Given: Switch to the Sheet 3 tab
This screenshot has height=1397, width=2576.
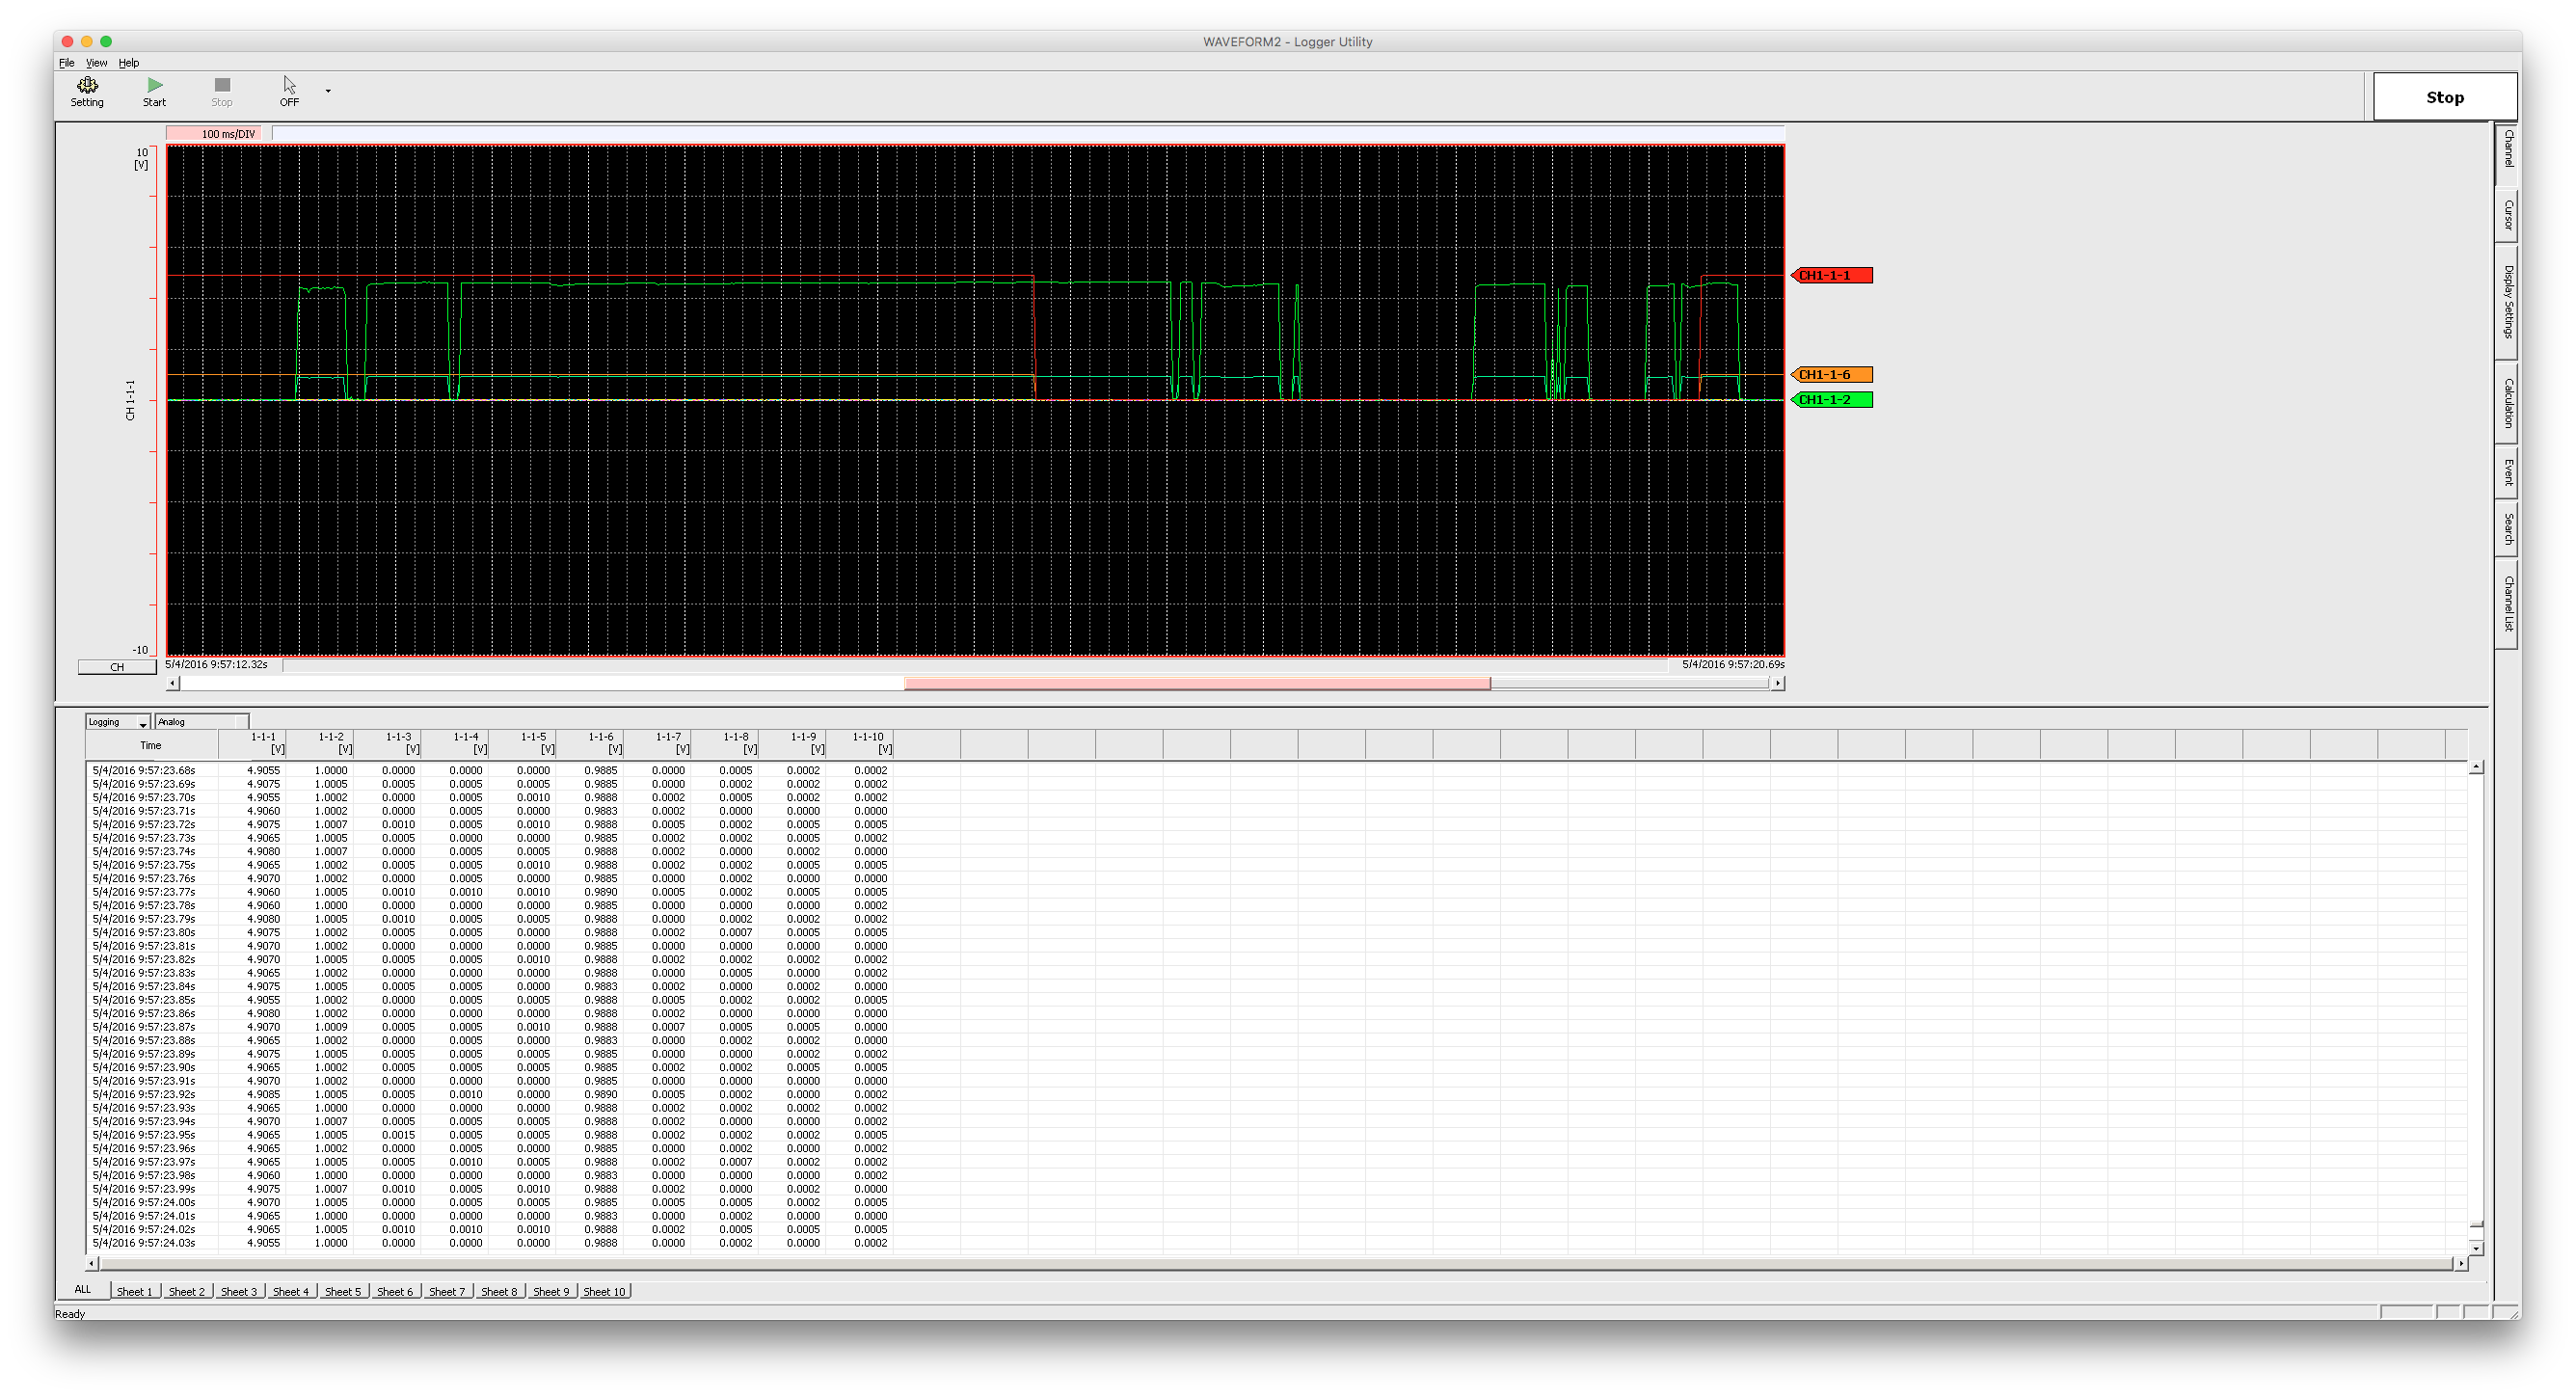Looking at the screenshot, I should 238,1291.
